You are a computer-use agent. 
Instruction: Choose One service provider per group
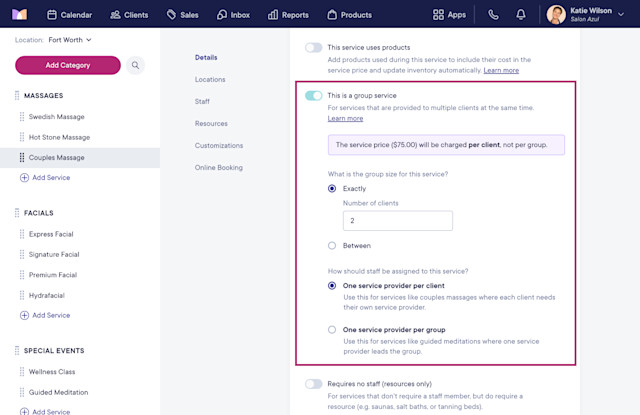(332, 330)
